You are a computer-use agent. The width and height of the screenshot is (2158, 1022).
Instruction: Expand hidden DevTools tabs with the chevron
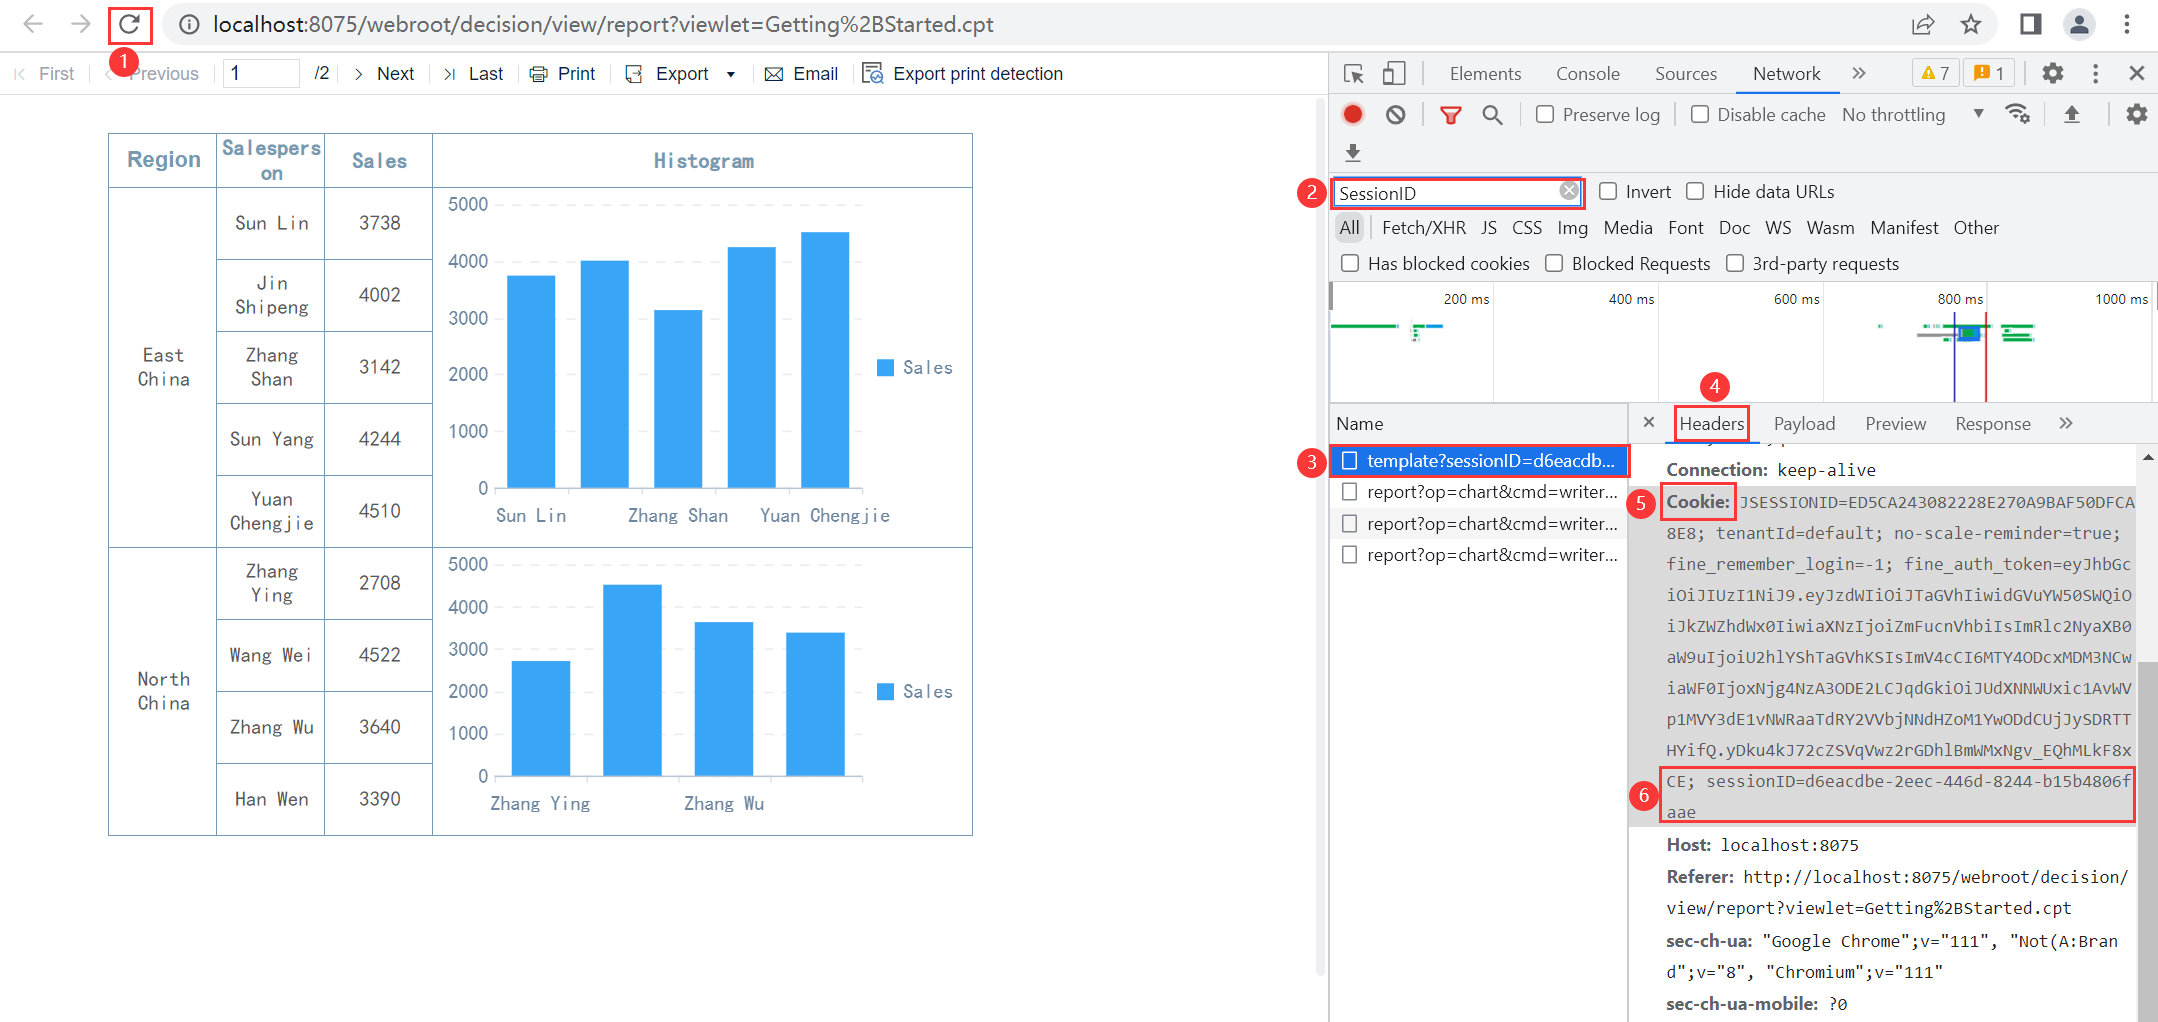pos(1858,73)
